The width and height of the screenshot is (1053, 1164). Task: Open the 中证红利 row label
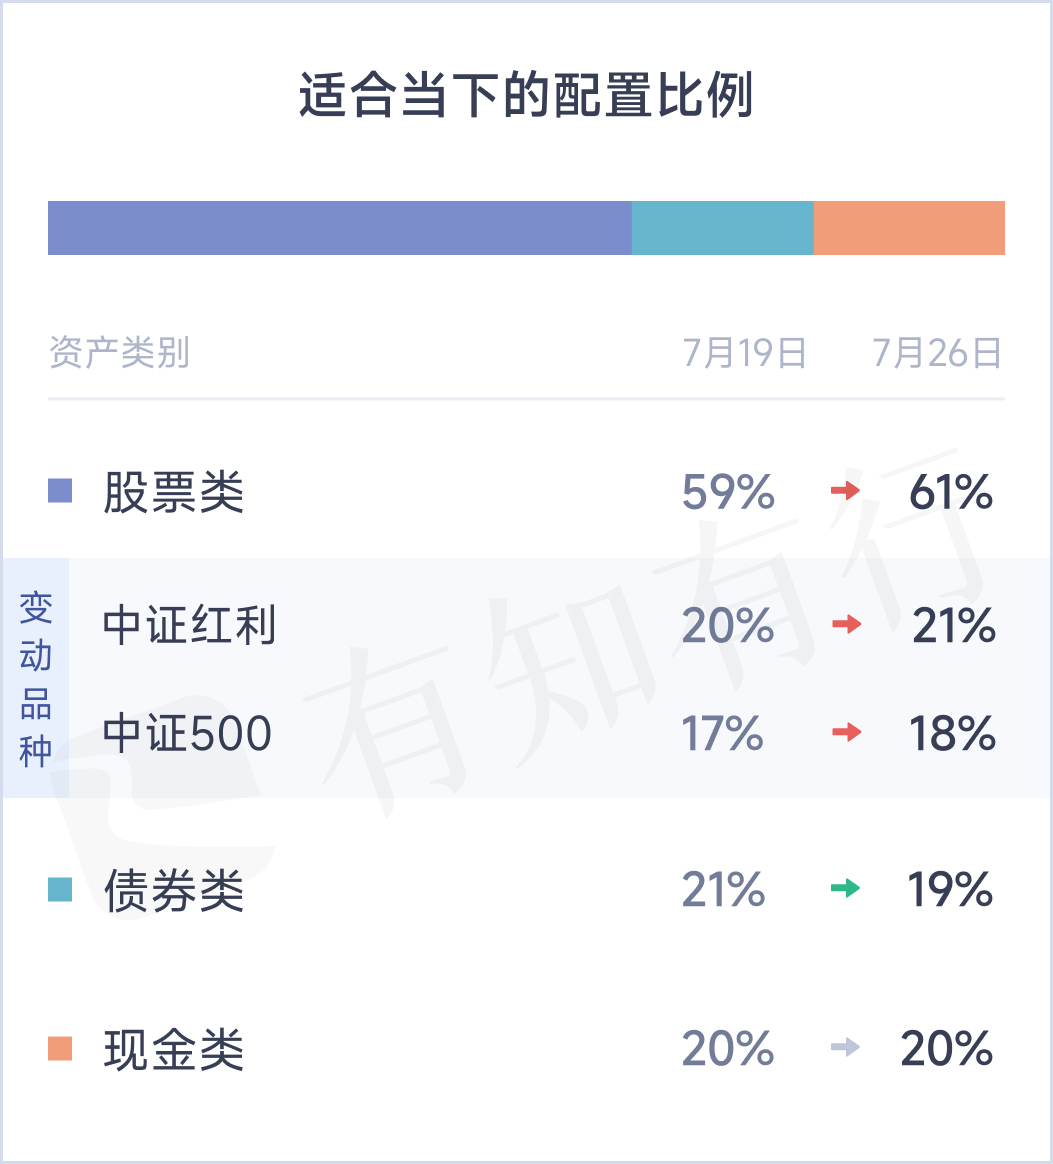(189, 626)
